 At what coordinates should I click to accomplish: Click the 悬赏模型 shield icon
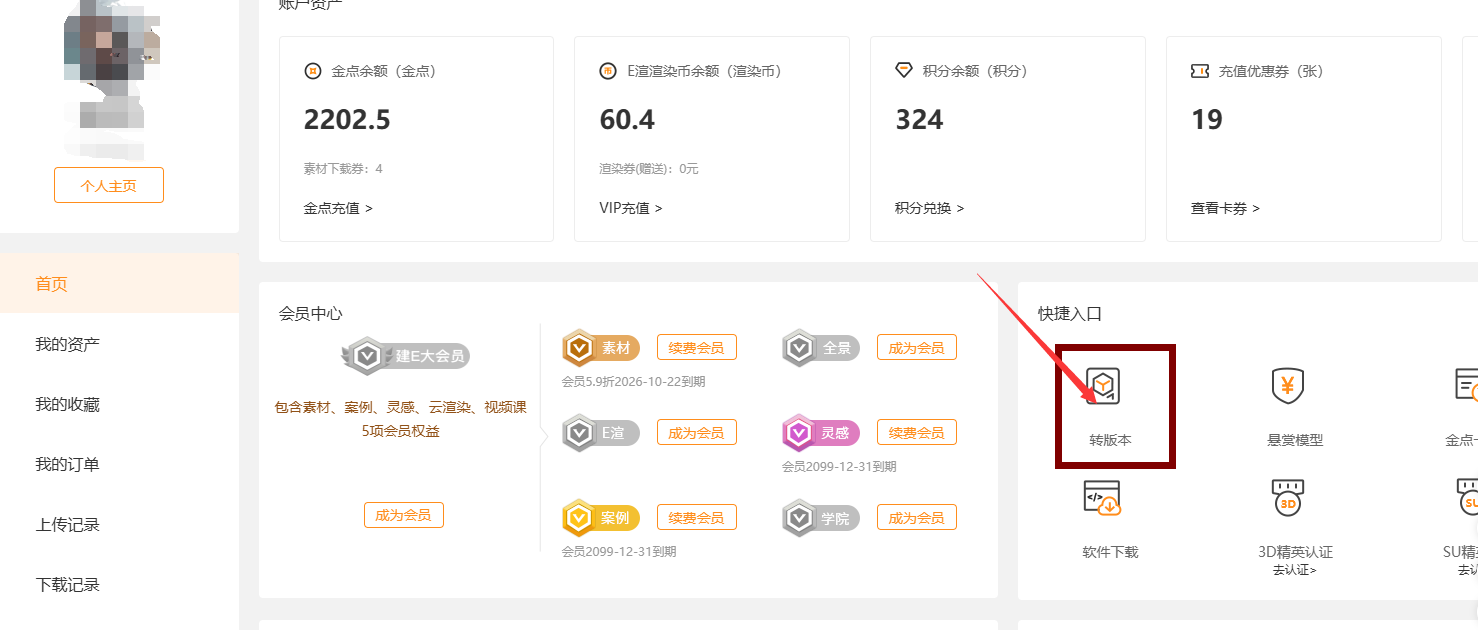pyautogui.click(x=1287, y=386)
